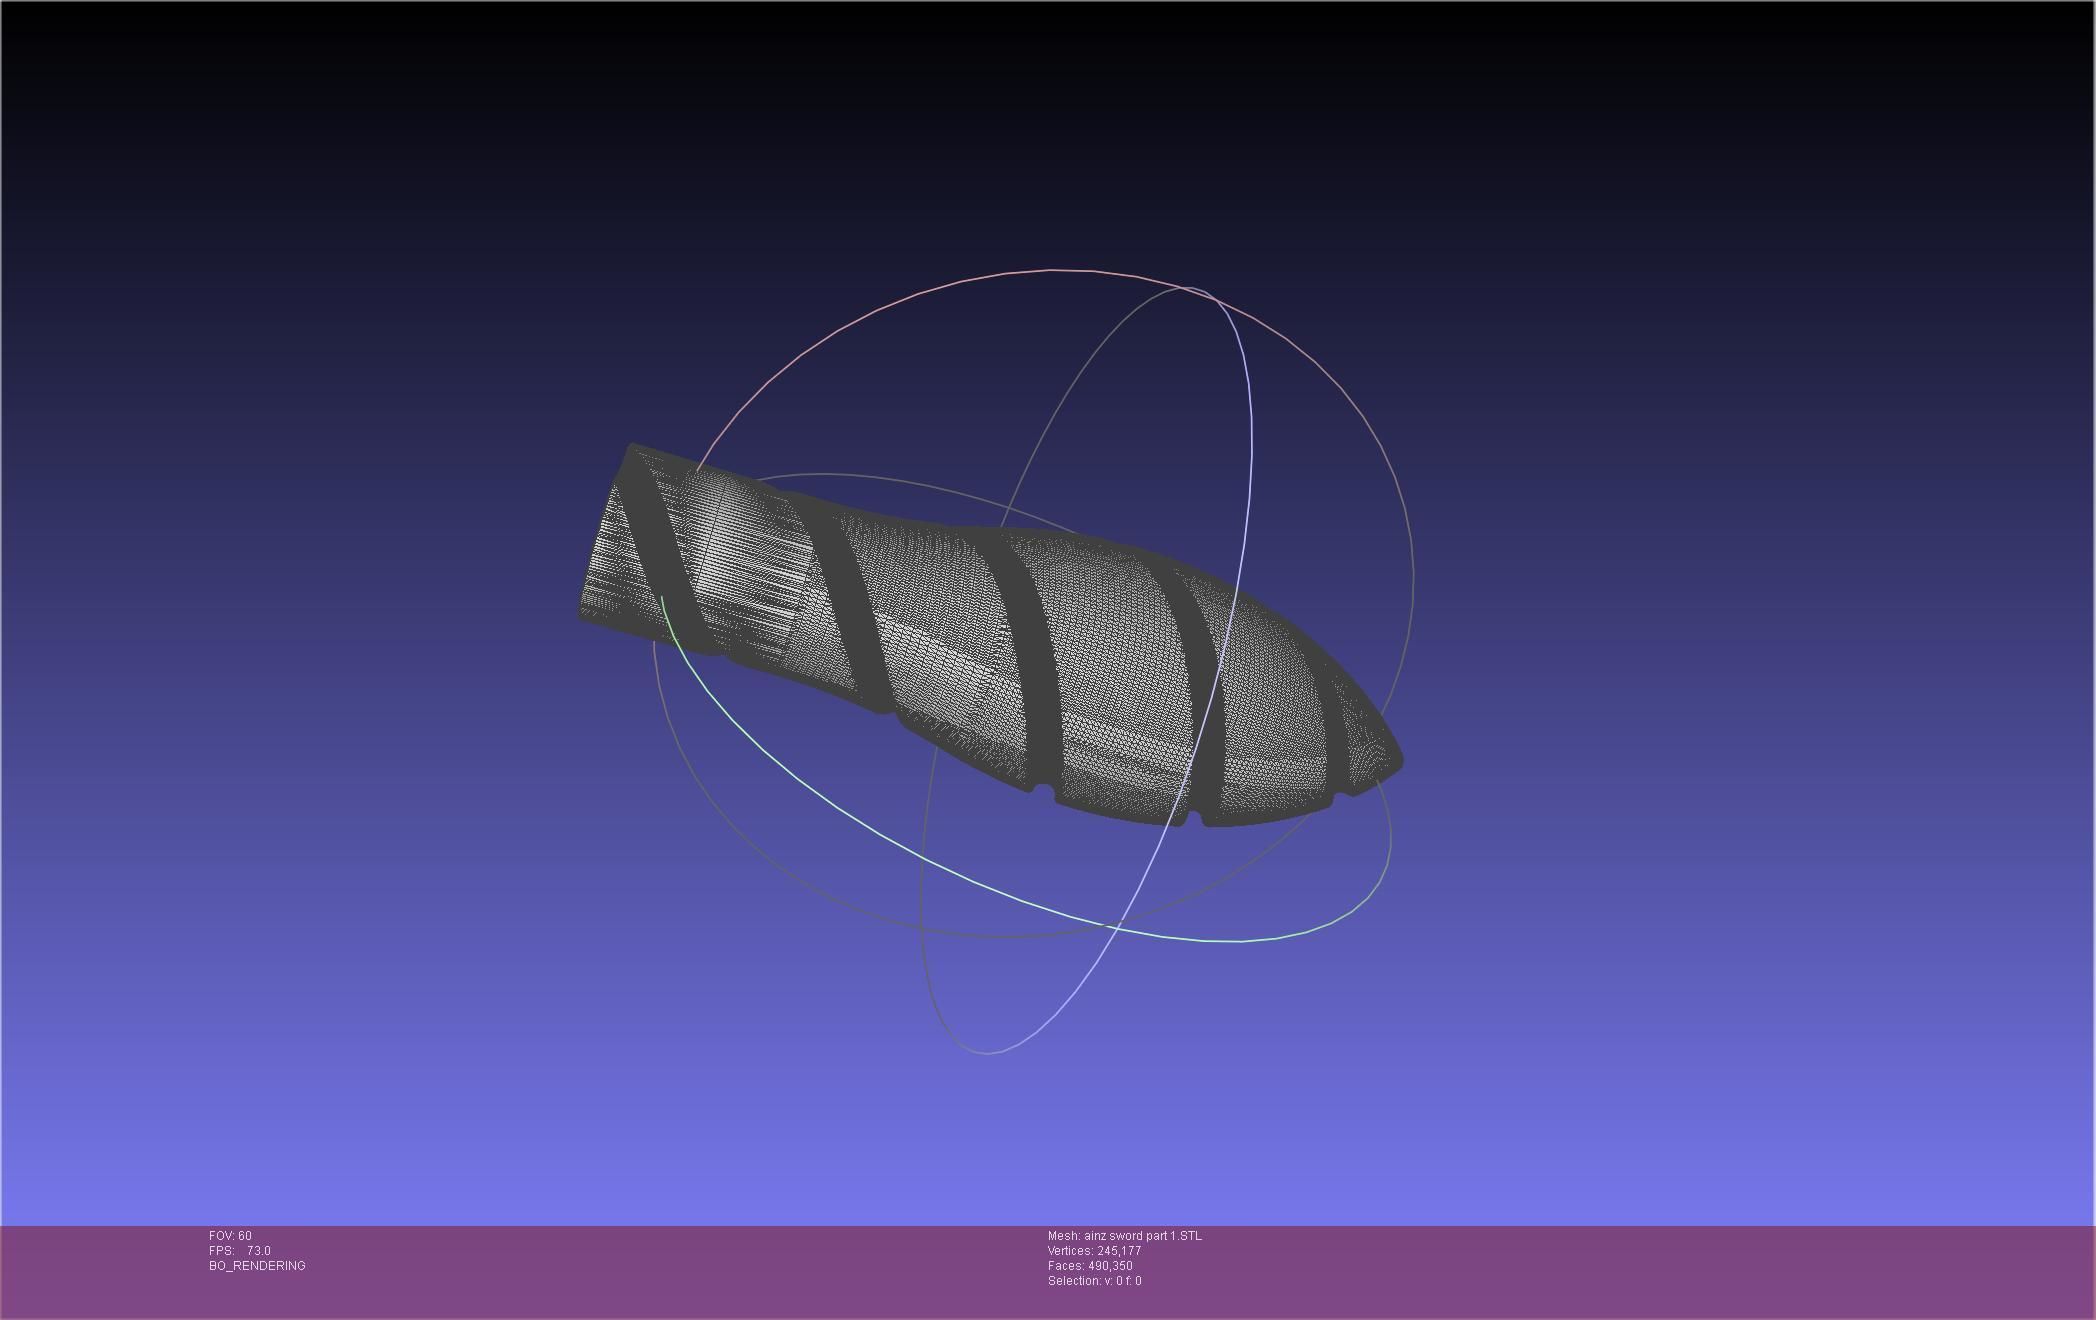Click the pointed right tip of the sword mesh
Screen dimensions: 2096x1320
[x=1398, y=760]
